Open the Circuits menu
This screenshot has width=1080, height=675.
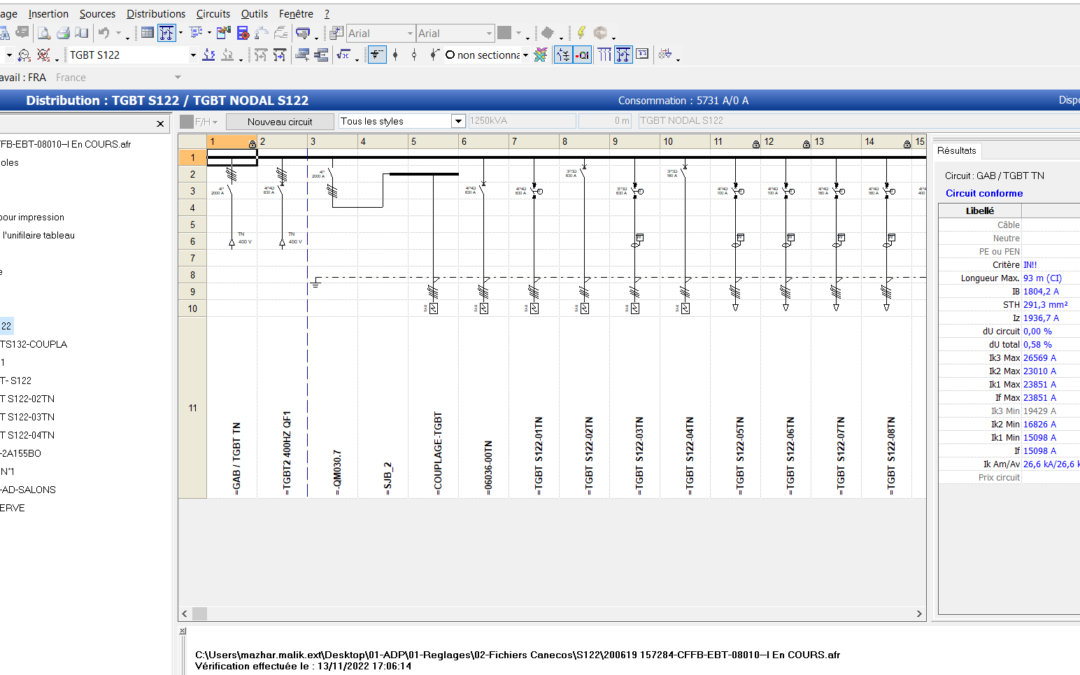coord(213,14)
